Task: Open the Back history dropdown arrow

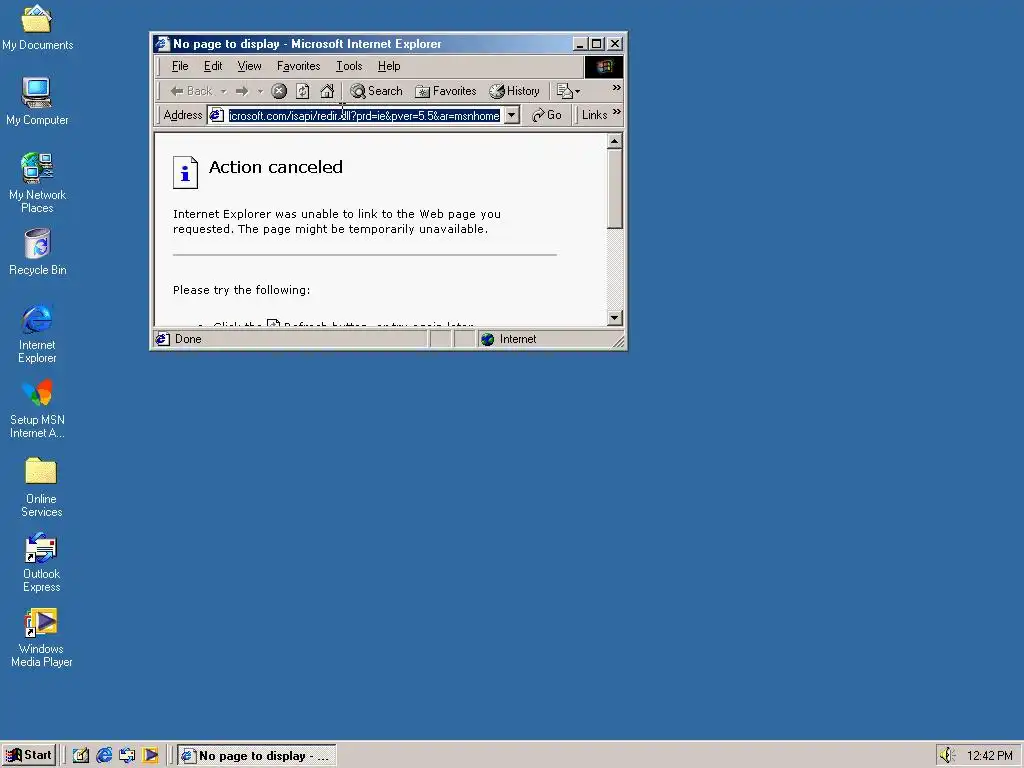Action: pyautogui.click(x=223, y=91)
